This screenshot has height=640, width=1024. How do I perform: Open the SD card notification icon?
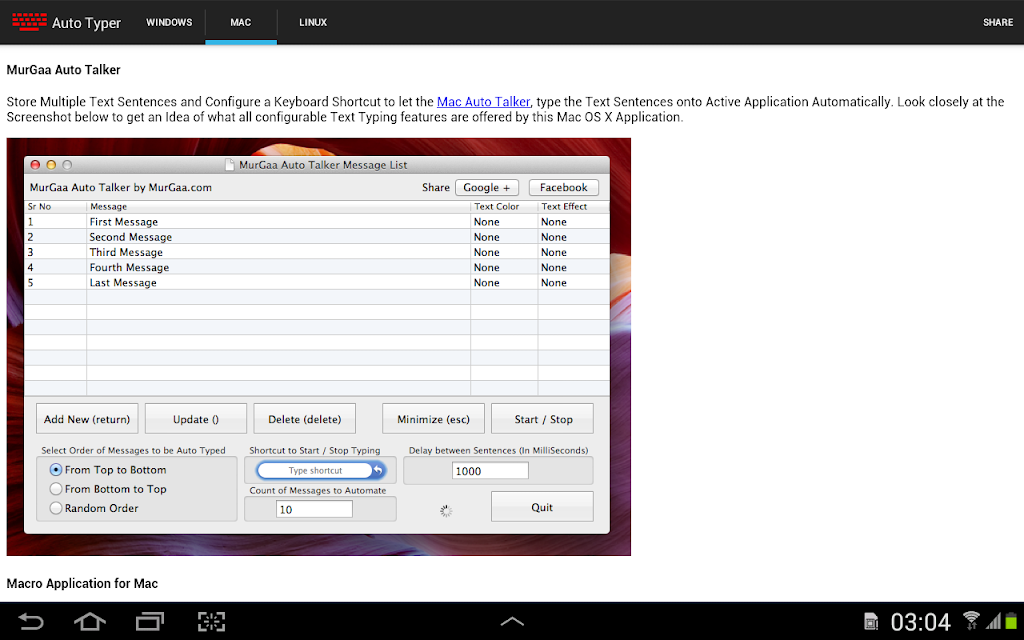pyautogui.click(x=871, y=622)
